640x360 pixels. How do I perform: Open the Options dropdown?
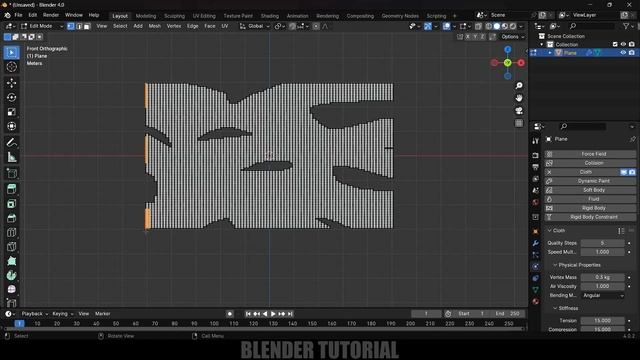pos(513,37)
